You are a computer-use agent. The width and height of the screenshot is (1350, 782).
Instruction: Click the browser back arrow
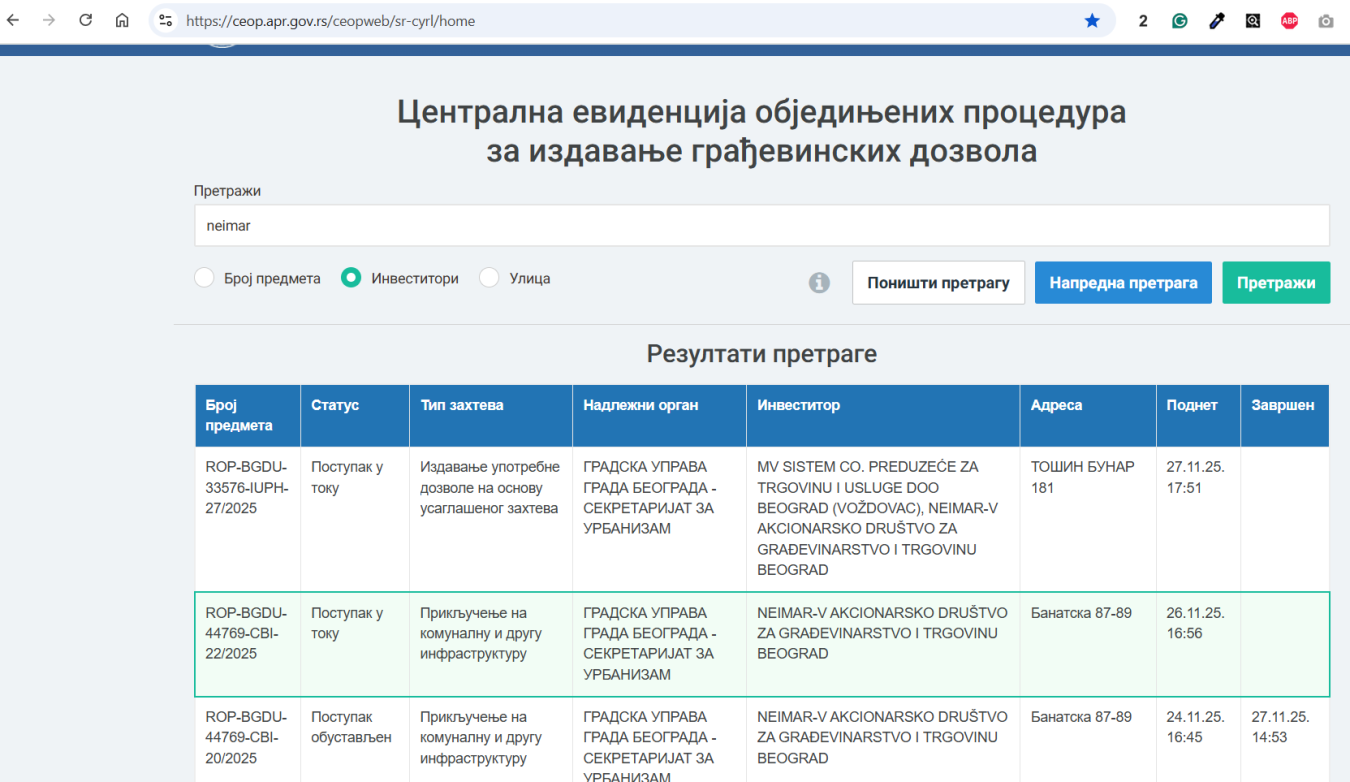pyautogui.click(x=14, y=20)
